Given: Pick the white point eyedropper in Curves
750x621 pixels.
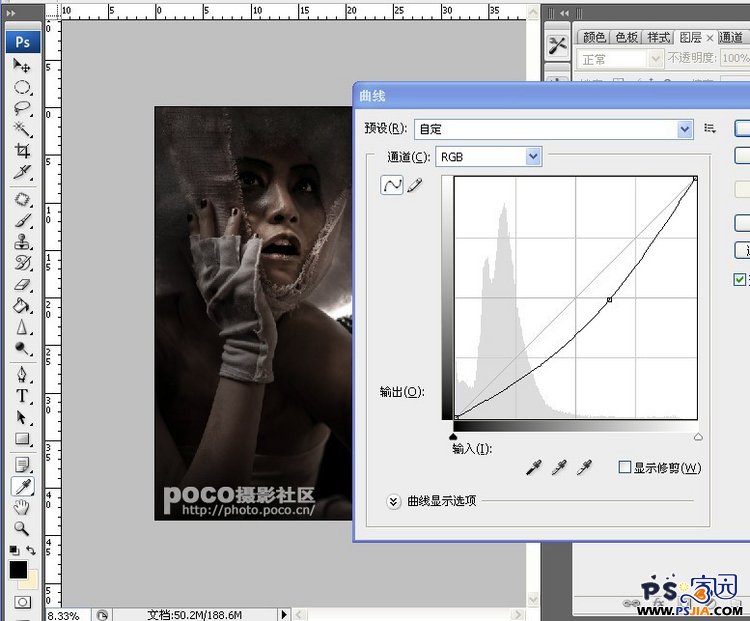Looking at the screenshot, I should [x=585, y=467].
